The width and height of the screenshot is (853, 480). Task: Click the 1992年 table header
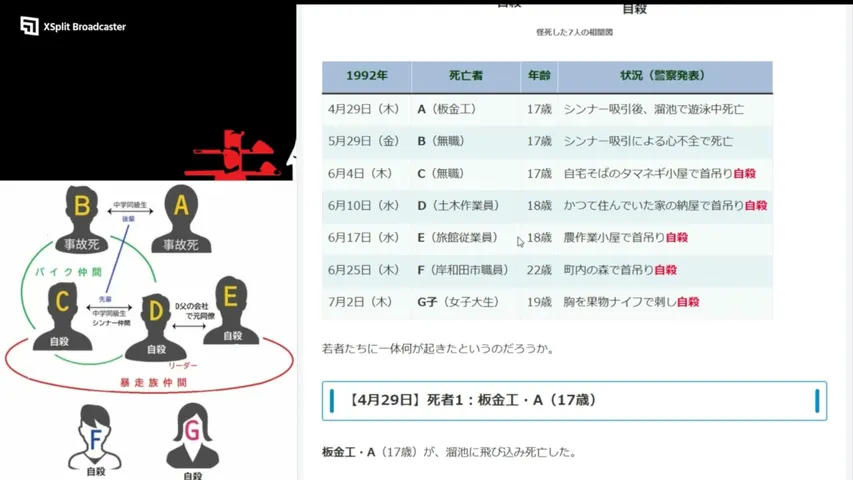click(367, 76)
